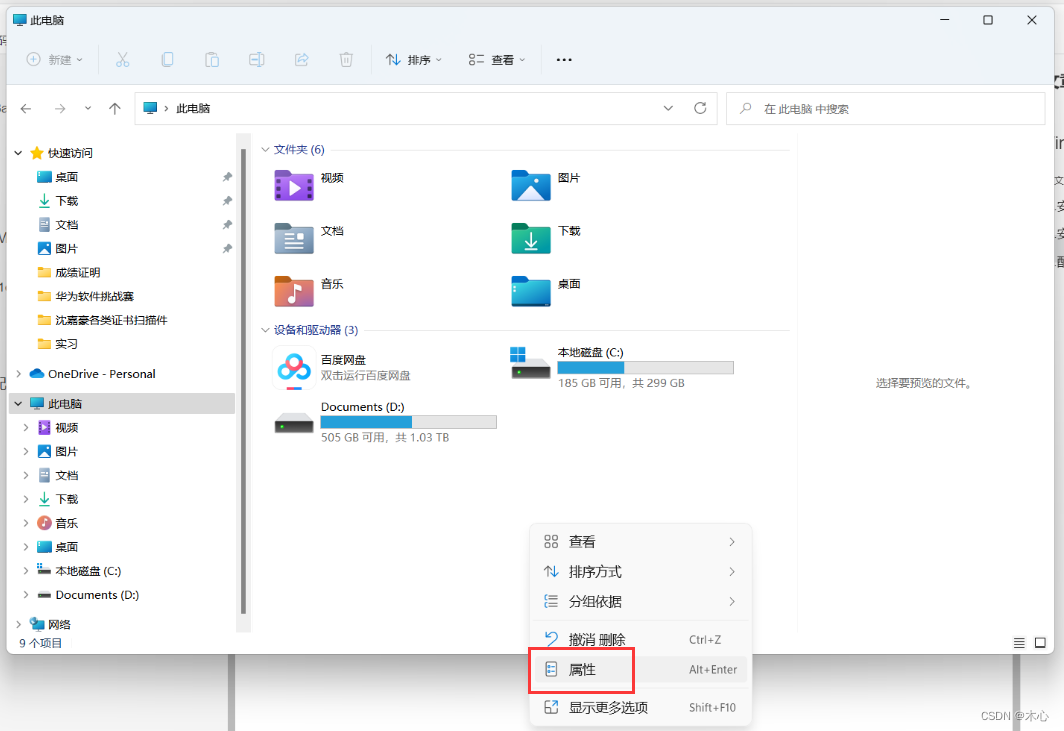
Task: Select the 音乐 folder in main pane
Action: coord(294,291)
